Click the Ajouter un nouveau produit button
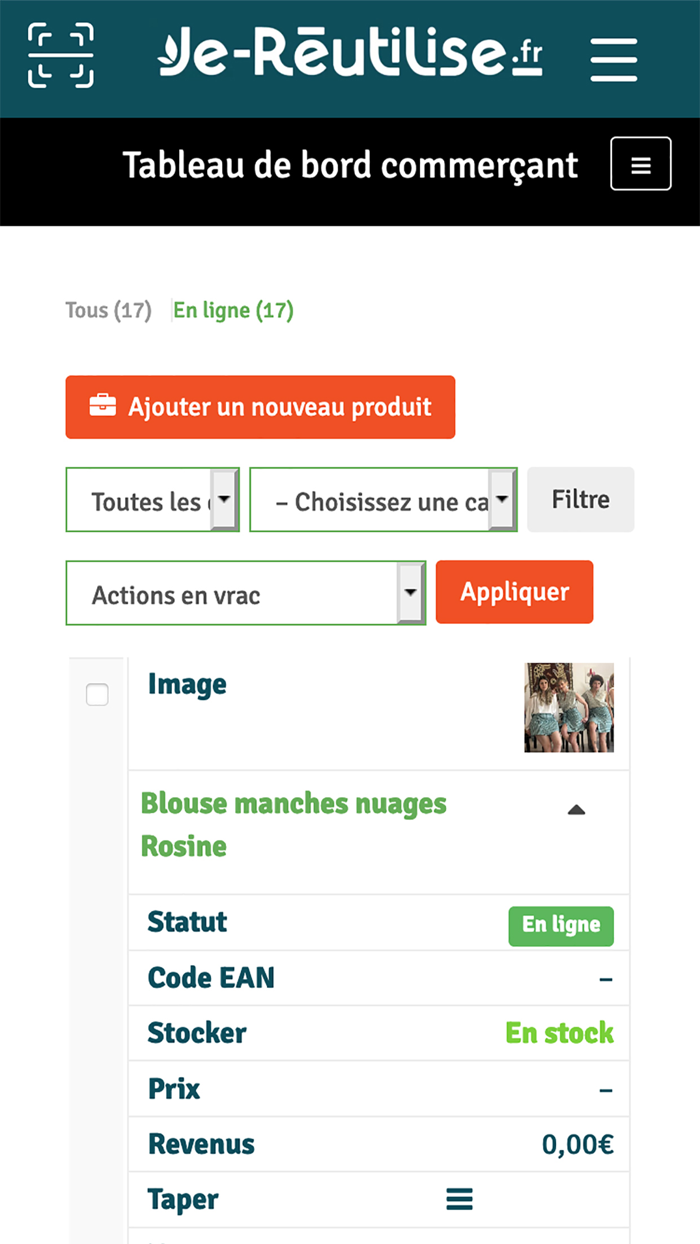The width and height of the screenshot is (700, 1244). pyautogui.click(x=260, y=407)
